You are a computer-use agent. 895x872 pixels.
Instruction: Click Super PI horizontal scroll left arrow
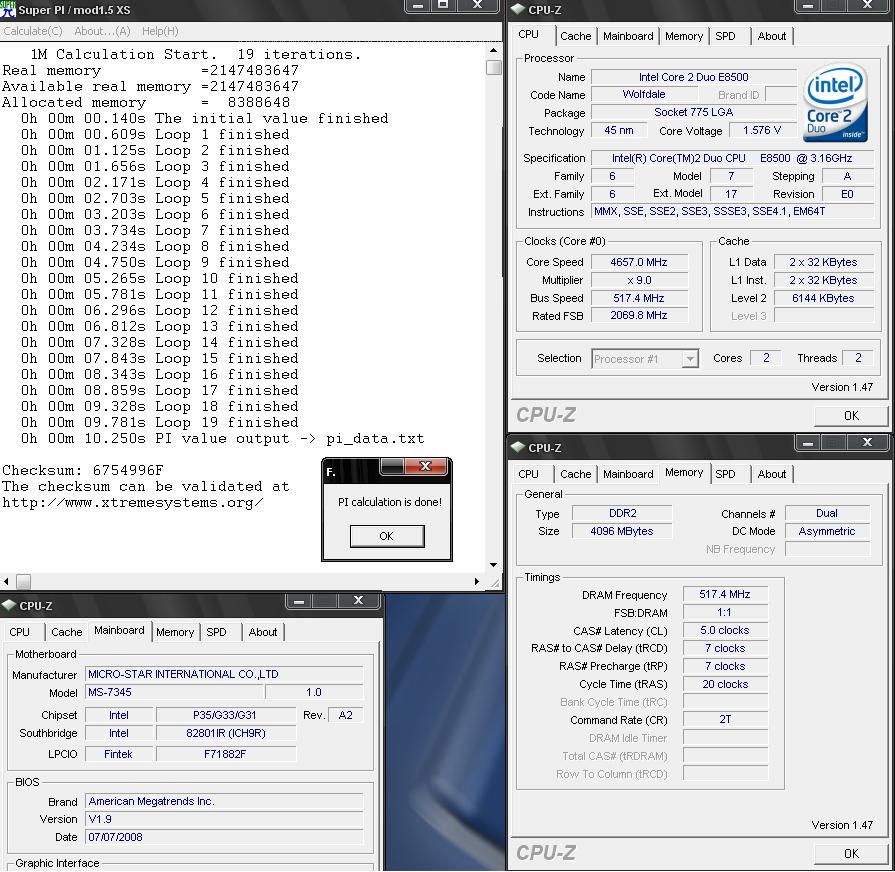pyautogui.click(x=6, y=582)
